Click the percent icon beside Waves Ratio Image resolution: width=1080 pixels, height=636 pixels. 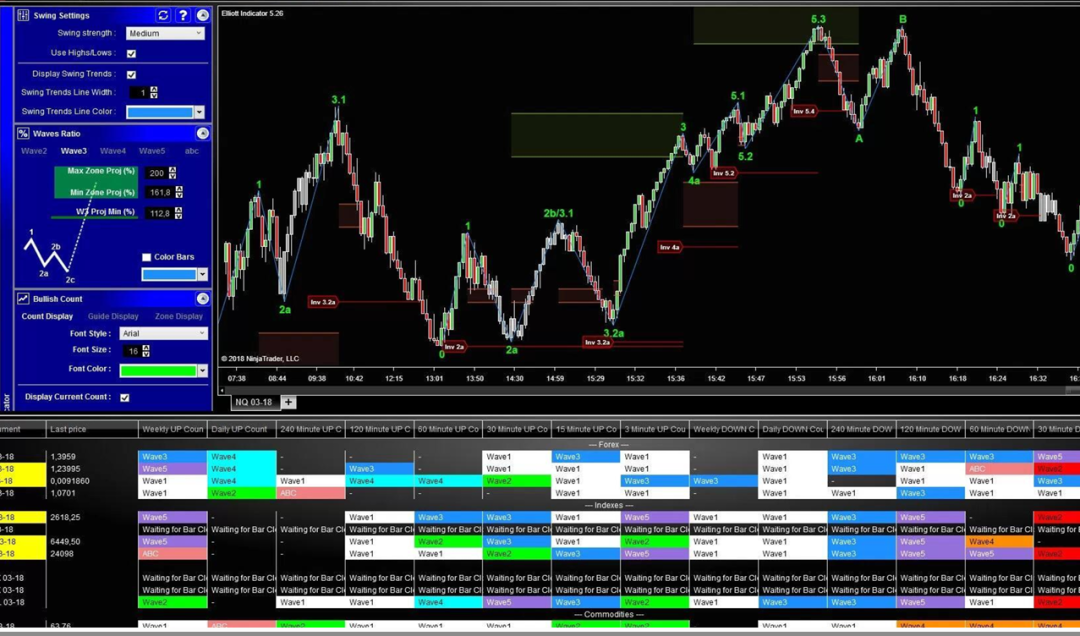tap(23, 134)
